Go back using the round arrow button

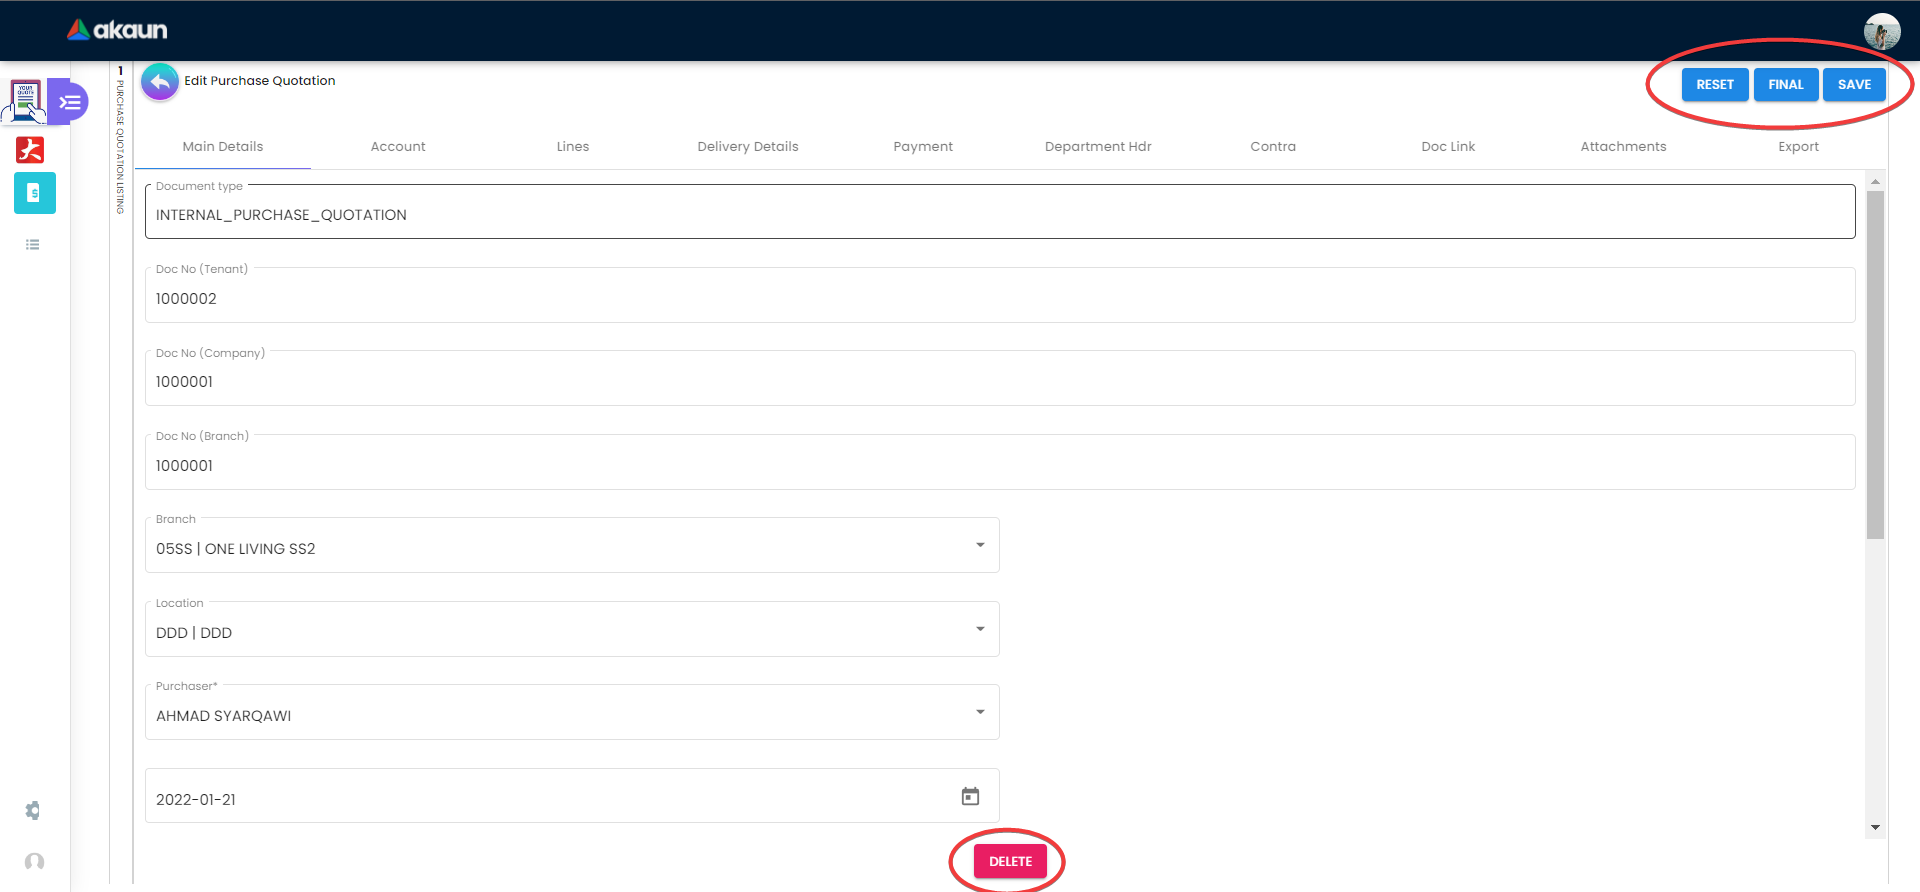(x=160, y=82)
